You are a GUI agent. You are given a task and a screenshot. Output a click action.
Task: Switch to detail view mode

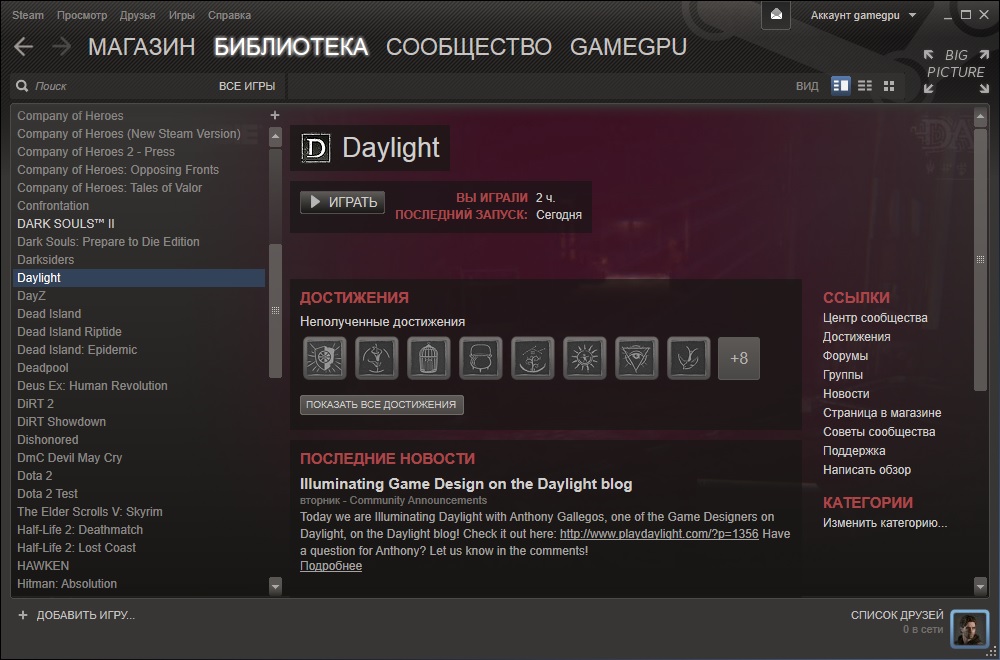coord(841,85)
